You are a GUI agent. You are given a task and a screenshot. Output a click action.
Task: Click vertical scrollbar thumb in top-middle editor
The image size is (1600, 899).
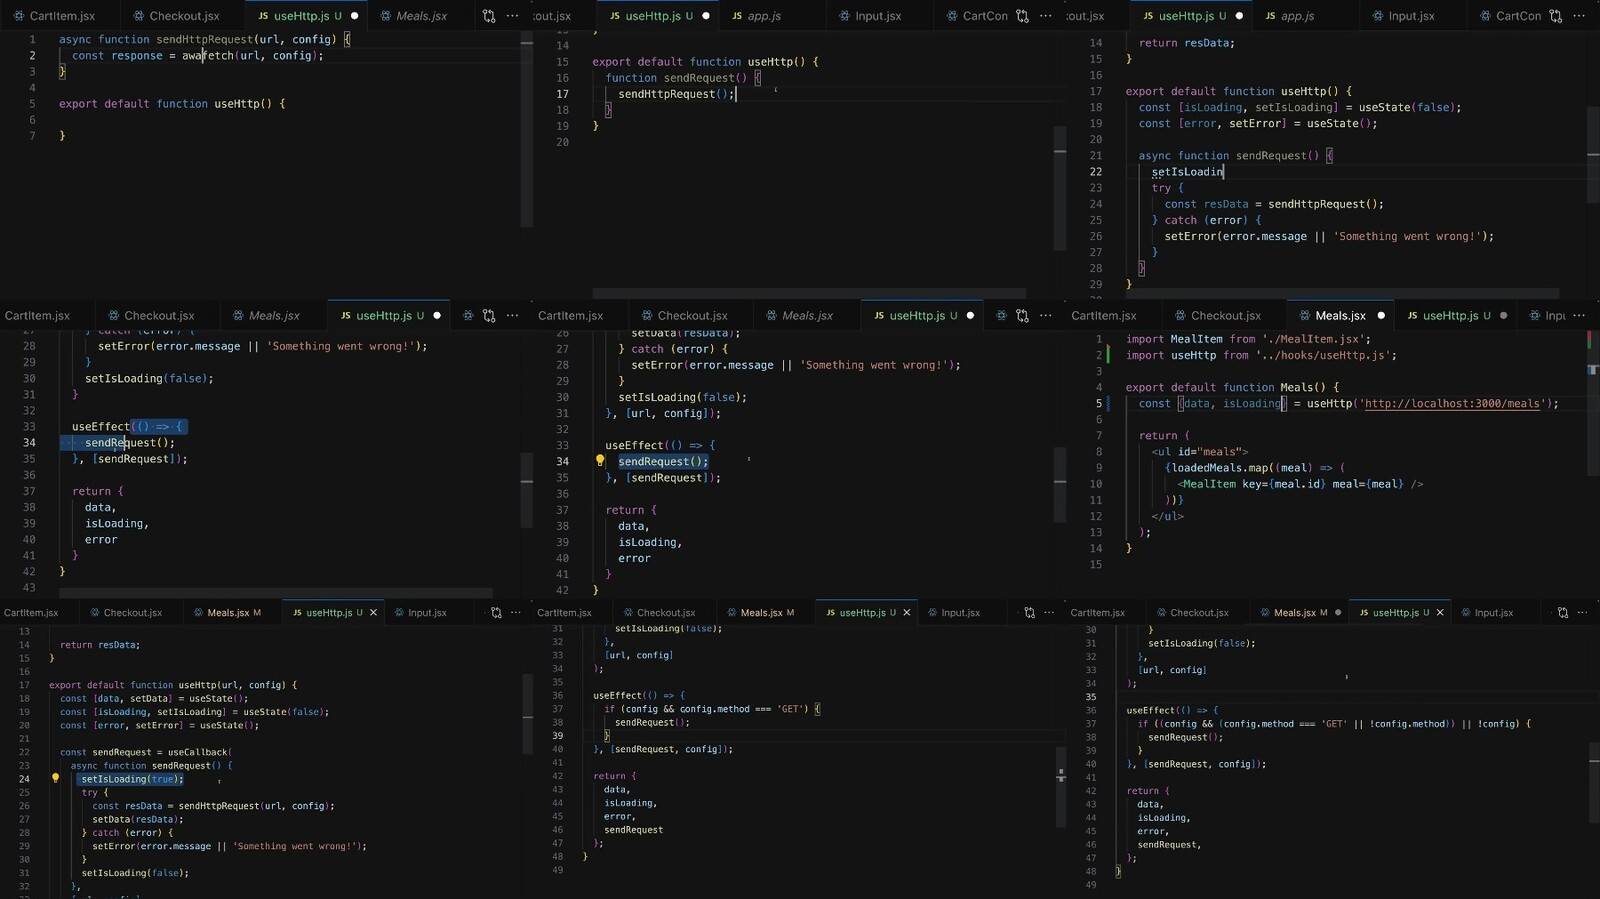click(1060, 188)
